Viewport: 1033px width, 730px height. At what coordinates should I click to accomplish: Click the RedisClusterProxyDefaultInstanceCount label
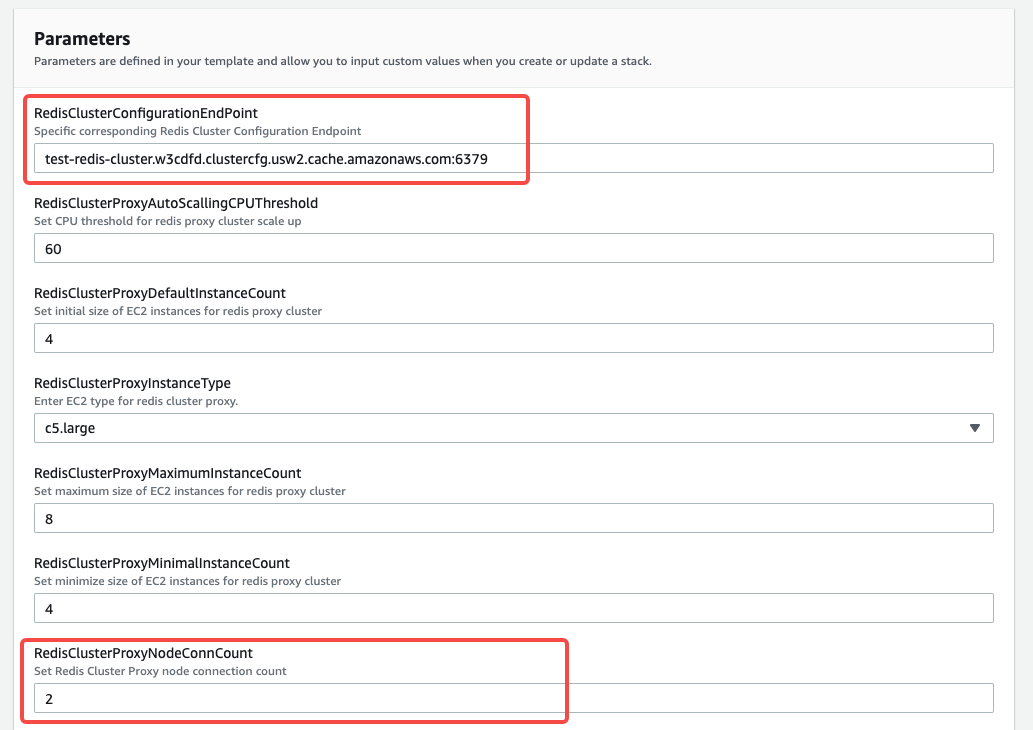[x=160, y=293]
